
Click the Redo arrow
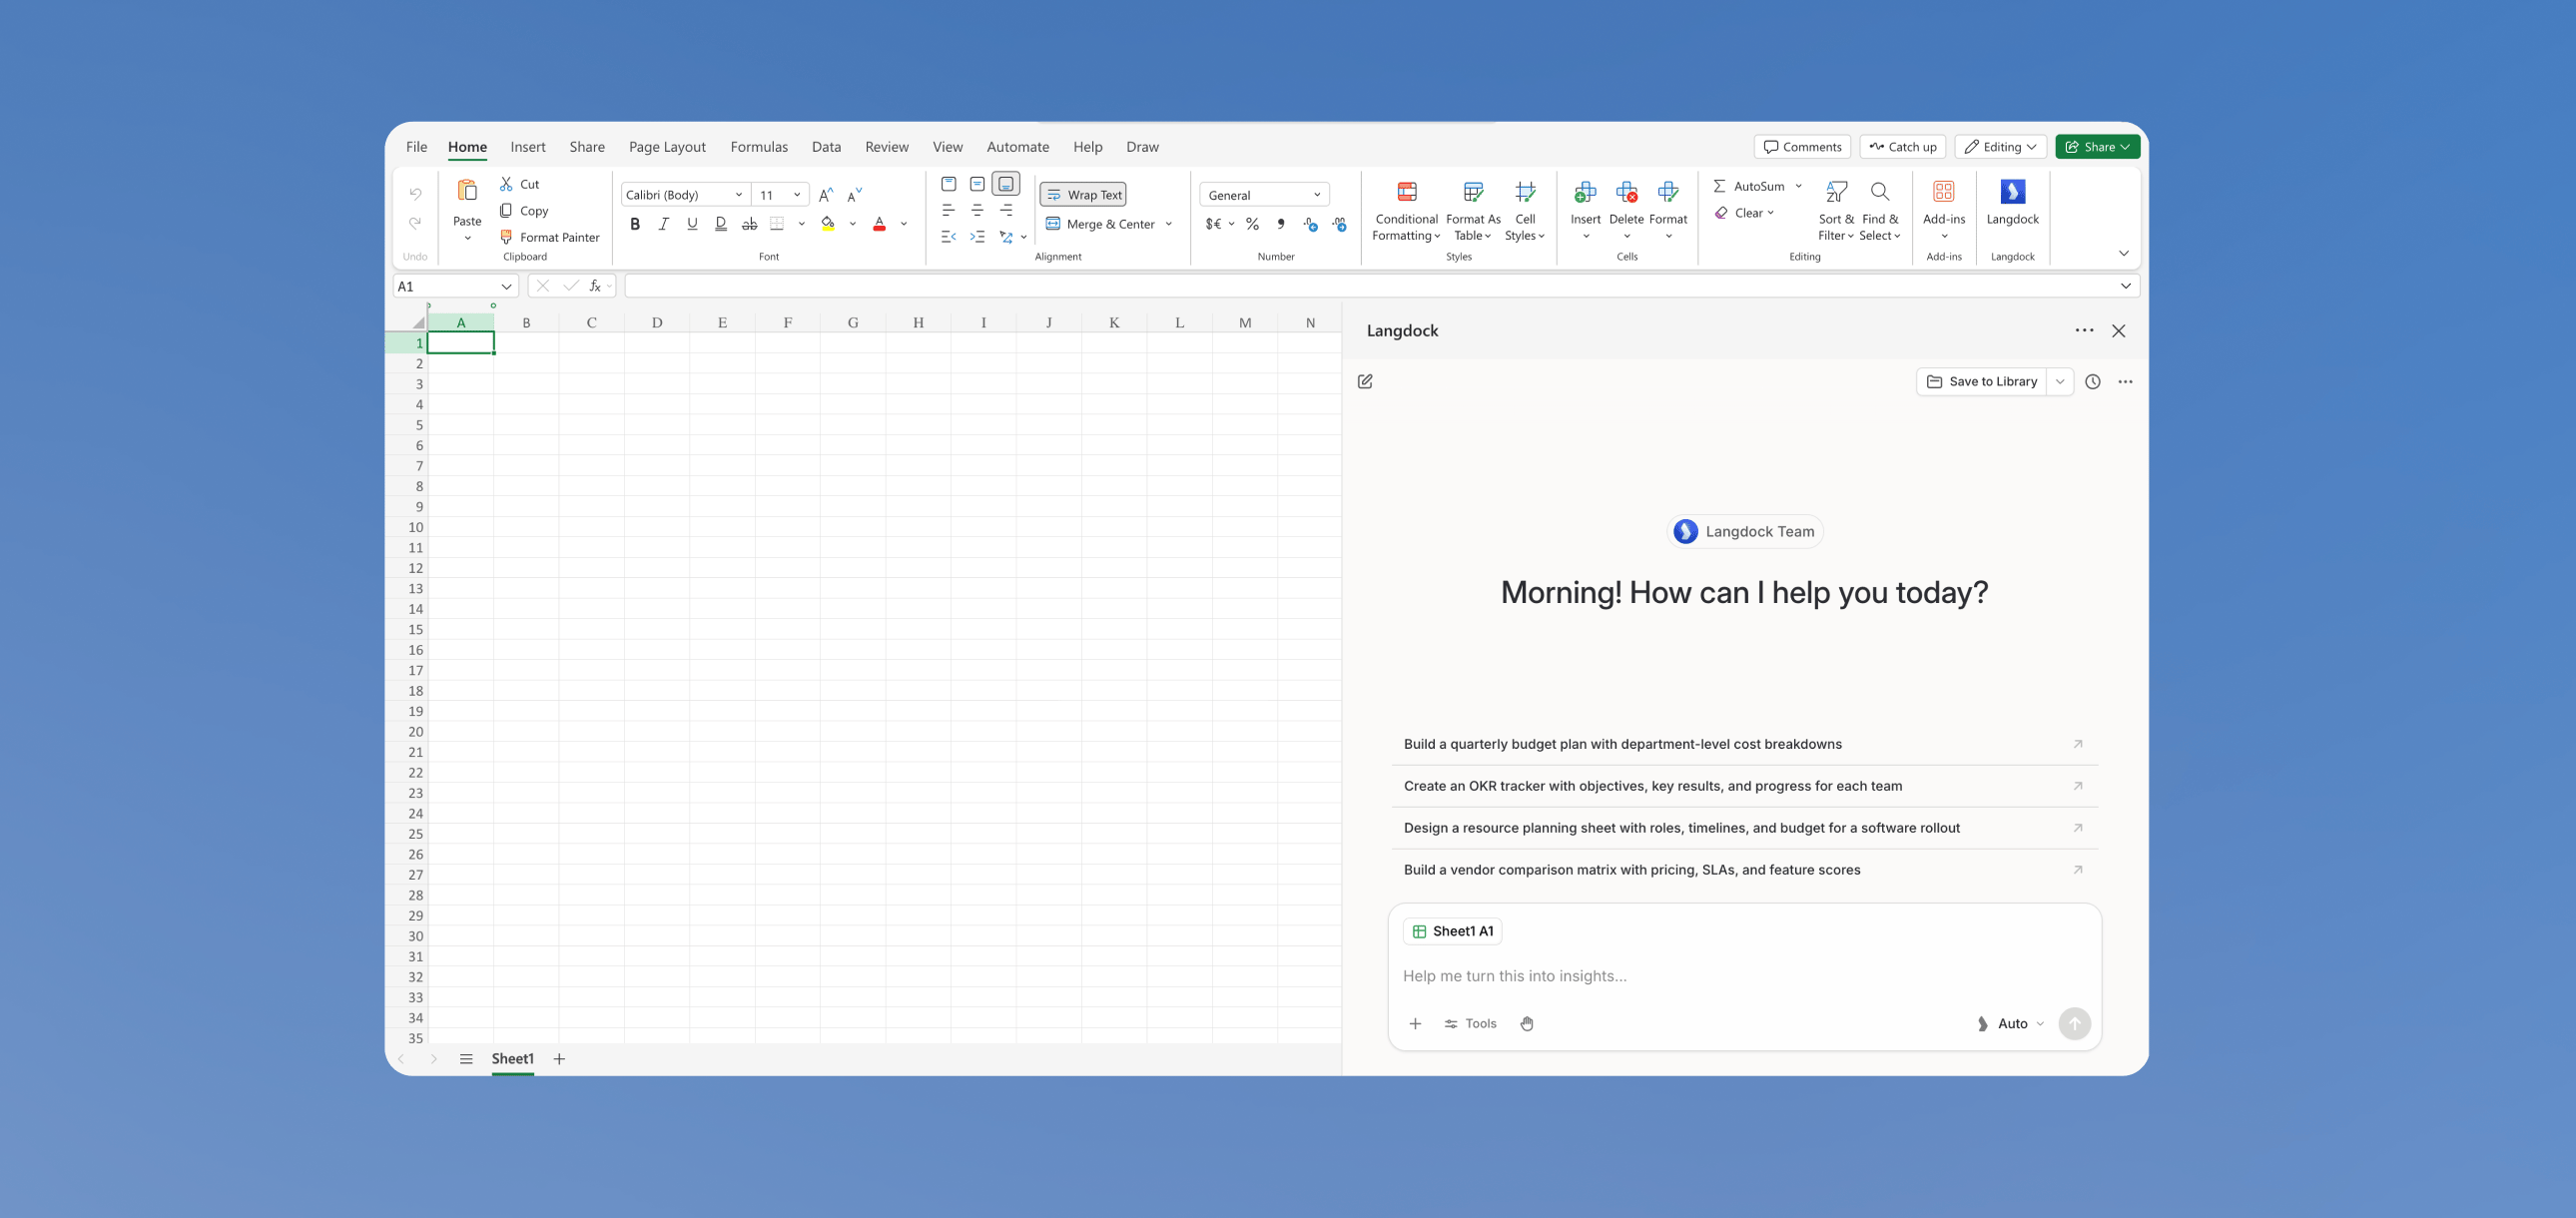(x=415, y=222)
